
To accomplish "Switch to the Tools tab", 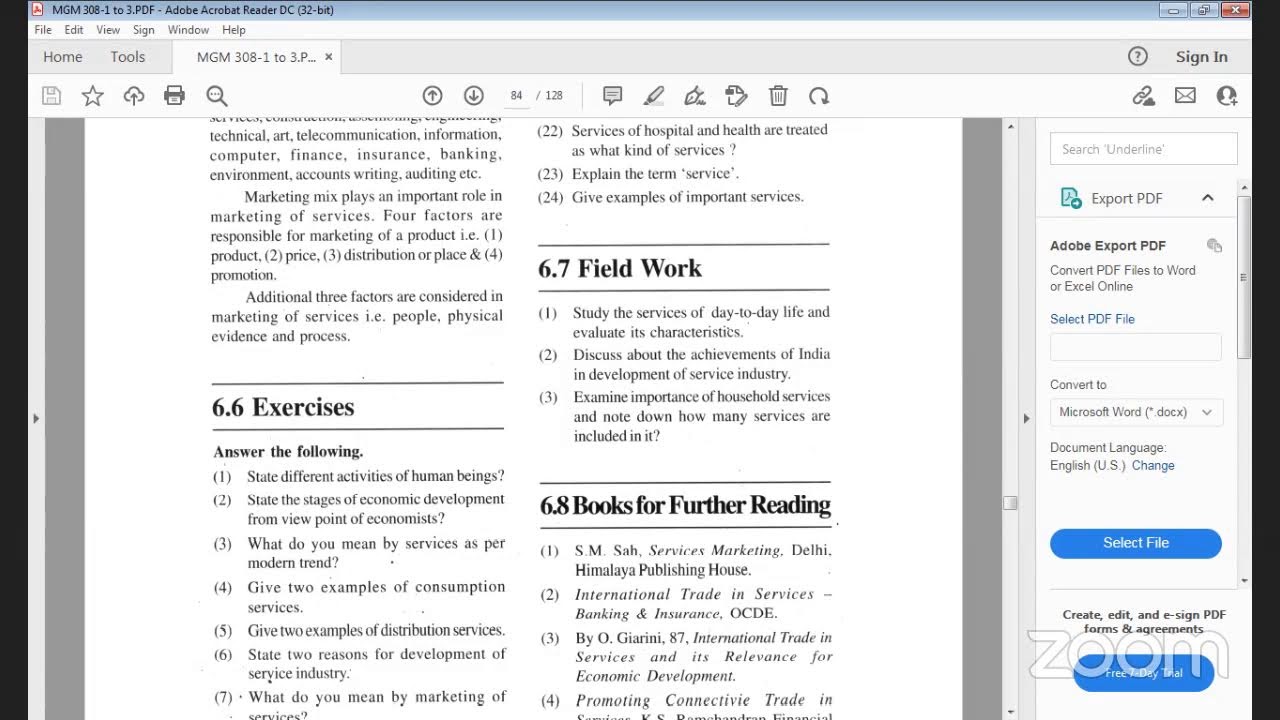I will (x=128, y=57).
